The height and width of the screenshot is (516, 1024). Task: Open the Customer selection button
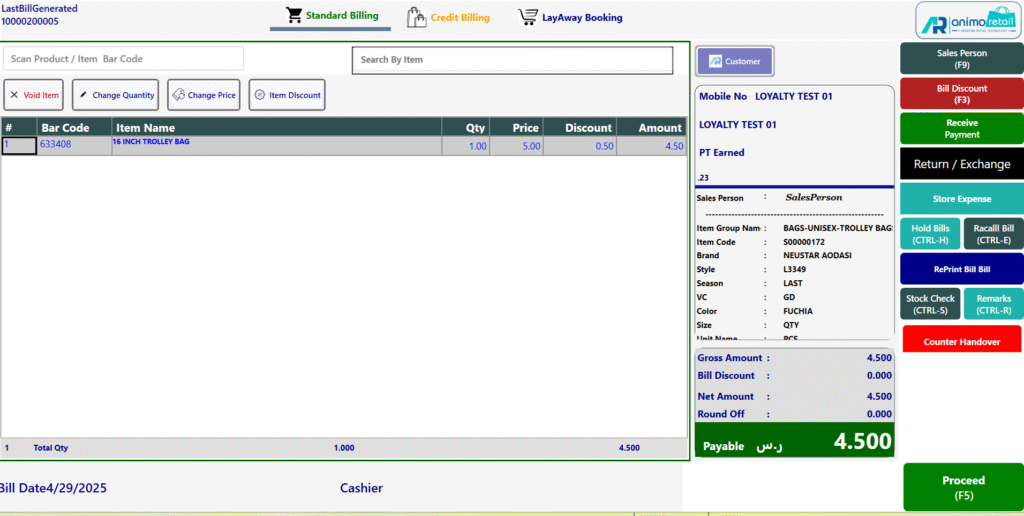[734, 61]
